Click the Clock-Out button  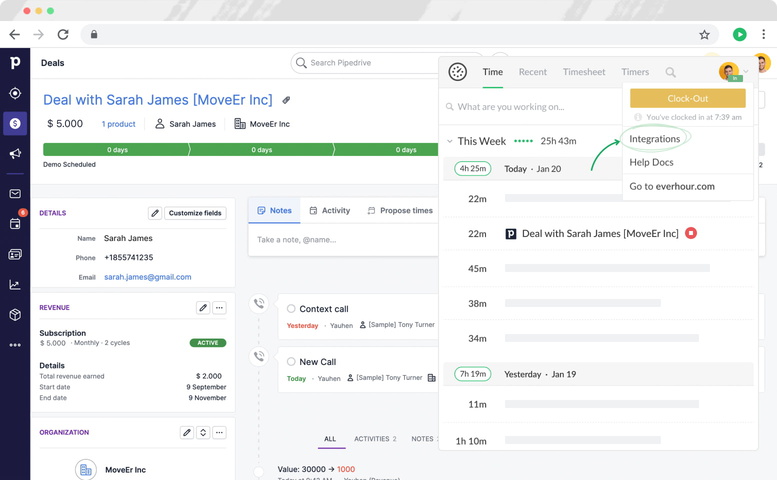[x=688, y=99]
